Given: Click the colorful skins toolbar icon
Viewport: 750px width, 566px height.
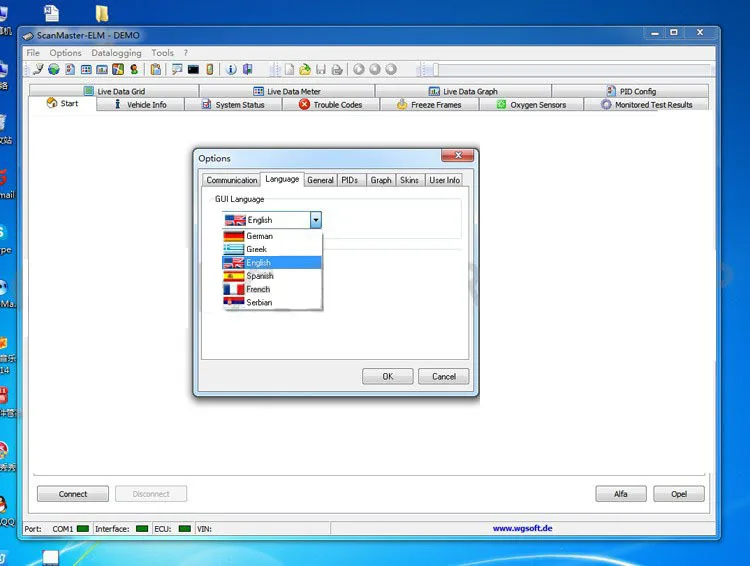Looking at the screenshot, I should 118,69.
